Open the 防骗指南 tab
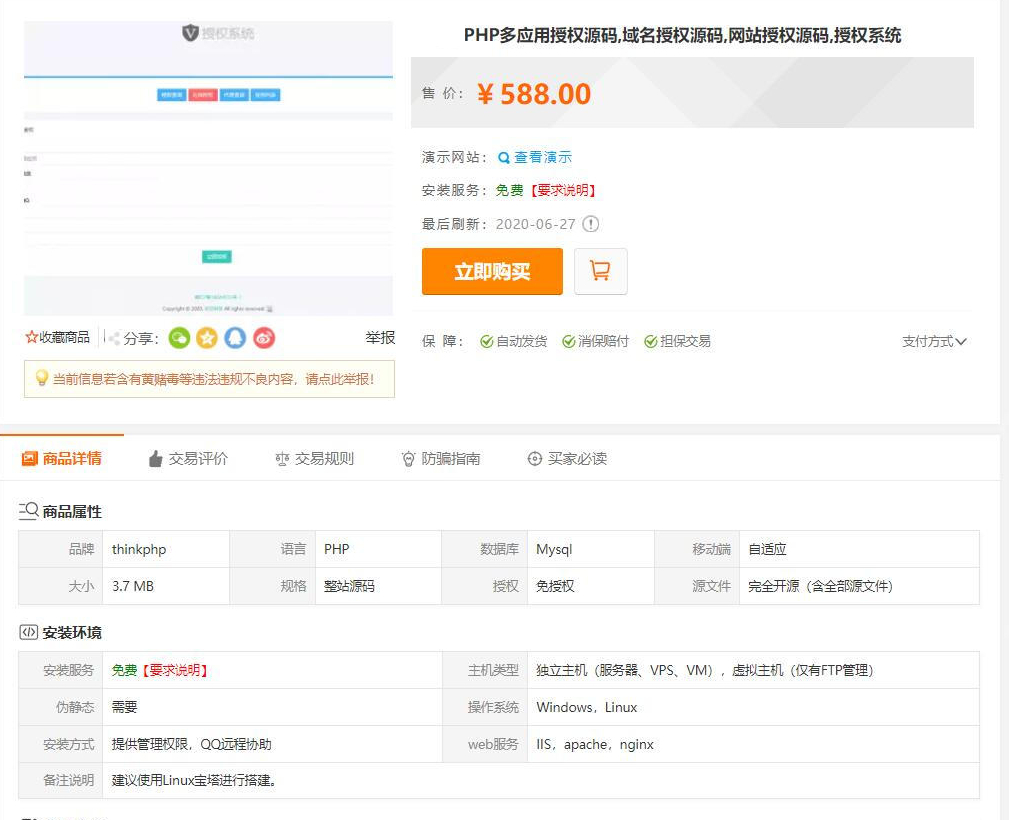The image size is (1009, 820). click(441, 459)
